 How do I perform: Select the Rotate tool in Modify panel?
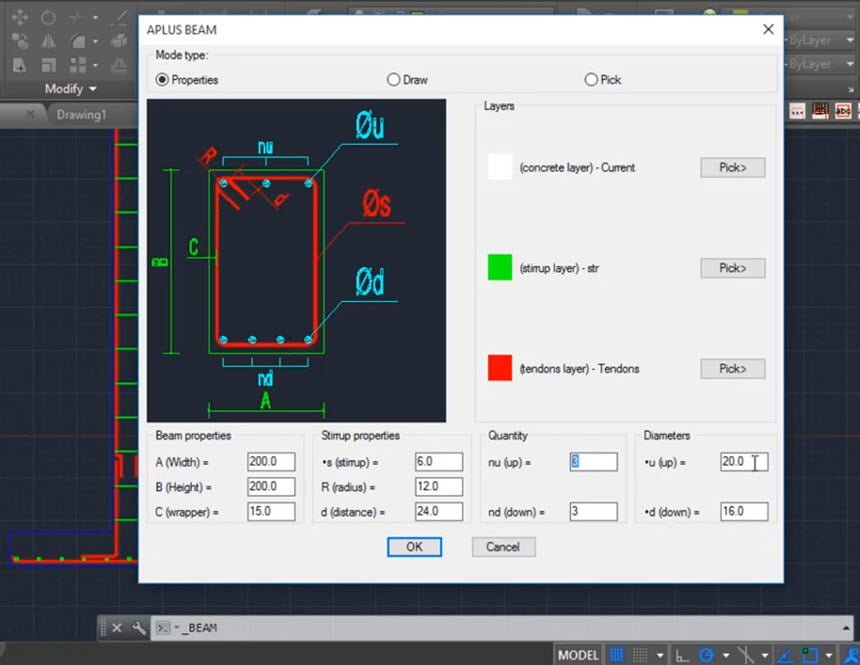click(x=48, y=17)
